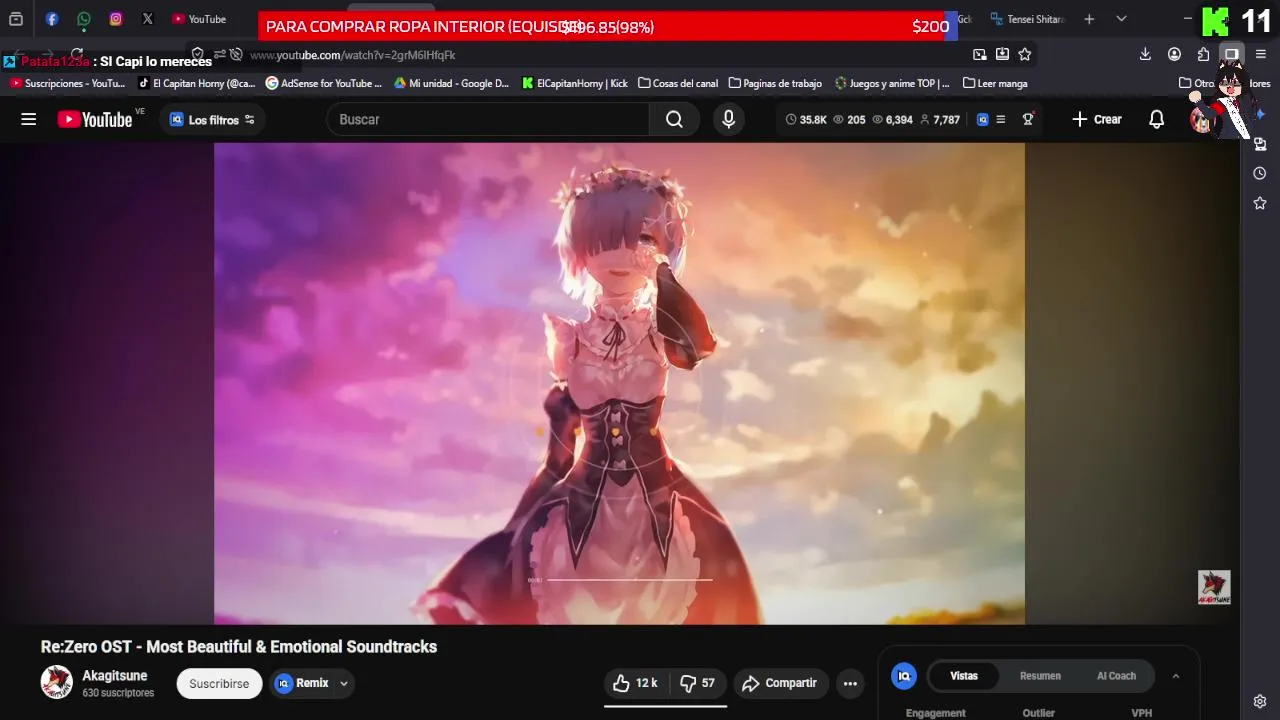This screenshot has width=1280, height=720.
Task: Switch to the Tensei Shitara browser tab
Action: (1027, 19)
